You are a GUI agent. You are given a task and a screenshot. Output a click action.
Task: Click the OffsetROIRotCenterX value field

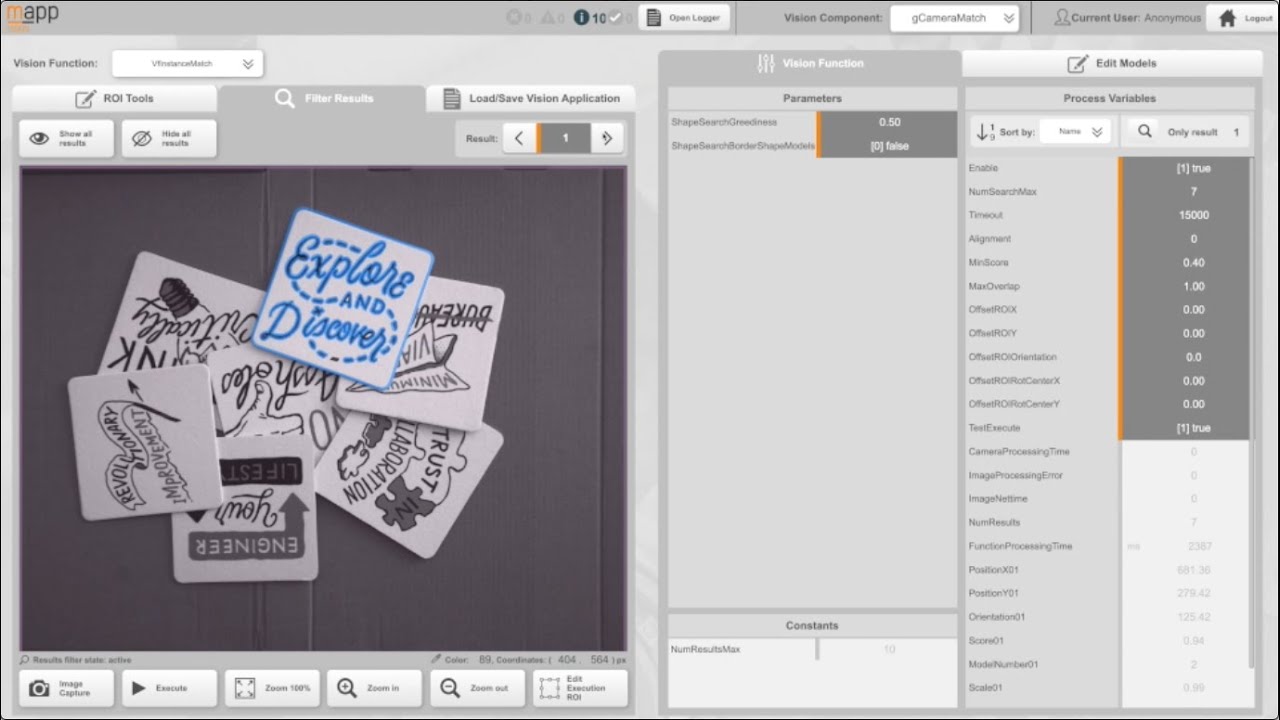[1186, 381]
